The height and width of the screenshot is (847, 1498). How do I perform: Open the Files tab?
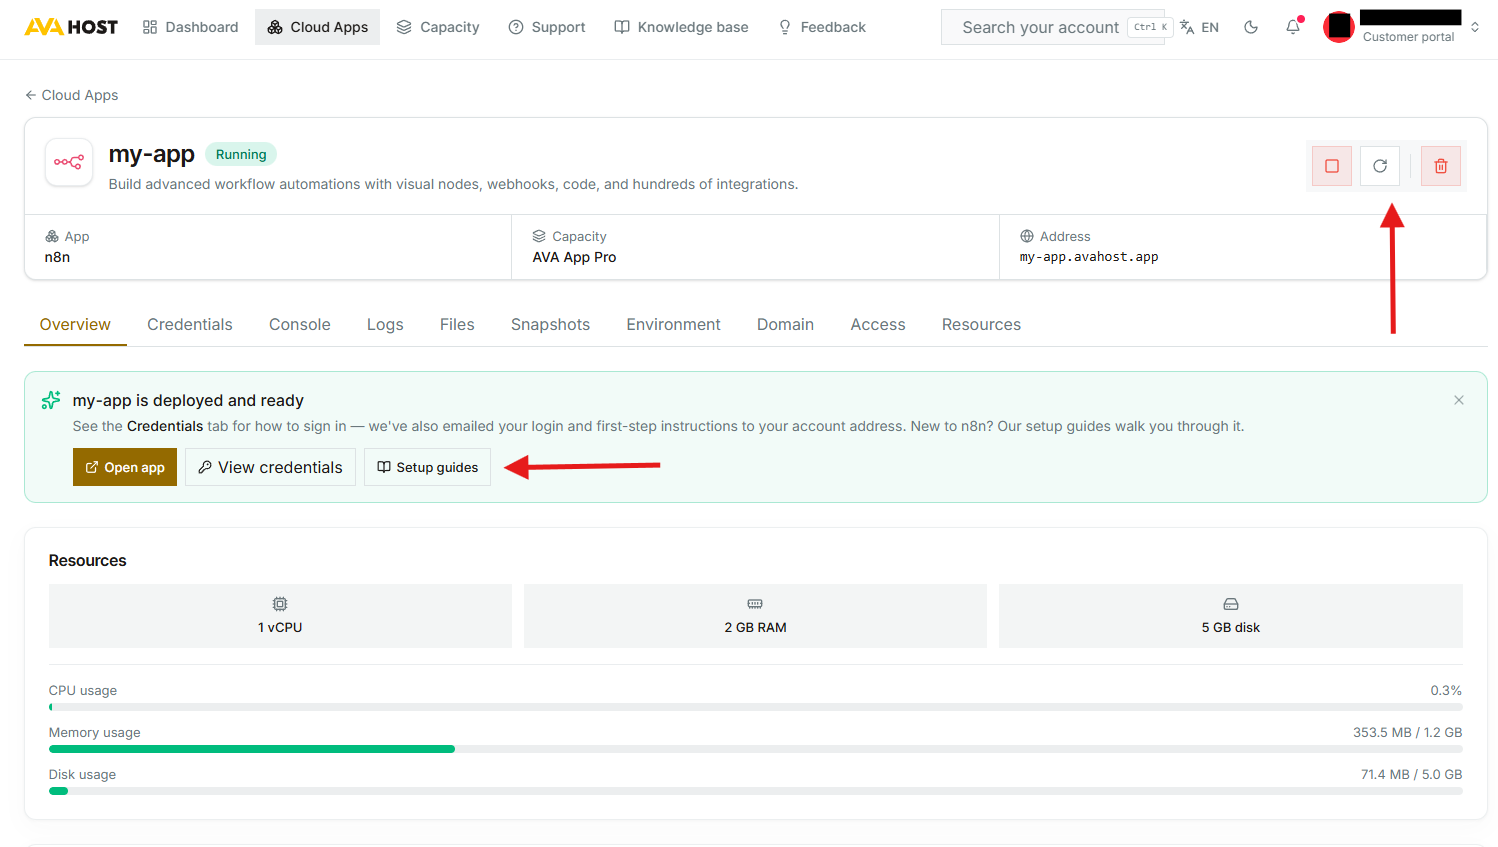pos(457,325)
